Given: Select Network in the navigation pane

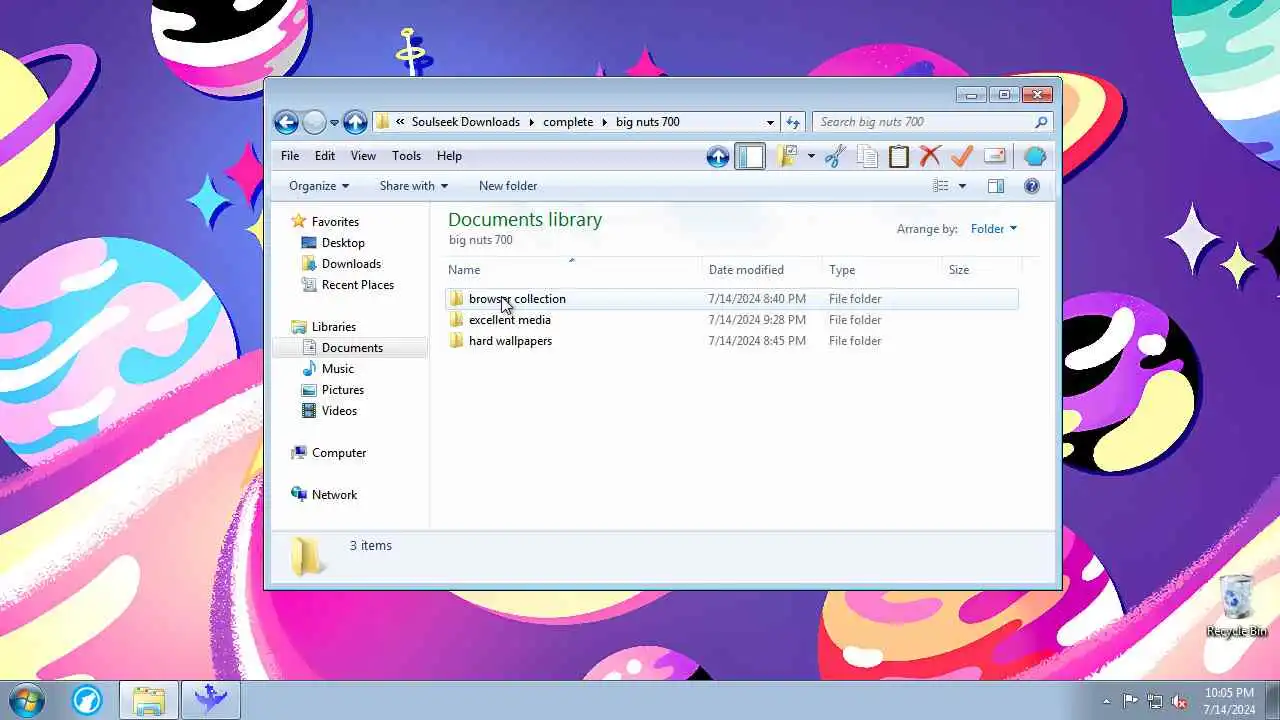Looking at the screenshot, I should [334, 495].
